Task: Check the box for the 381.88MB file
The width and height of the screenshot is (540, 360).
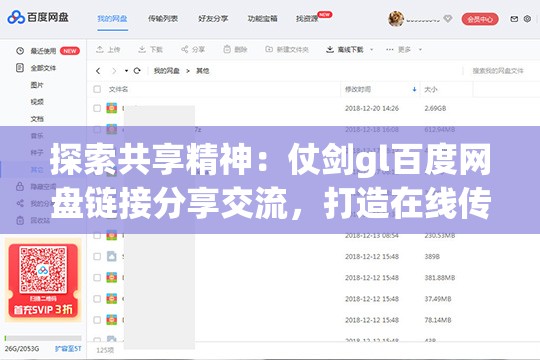Action: [97, 278]
